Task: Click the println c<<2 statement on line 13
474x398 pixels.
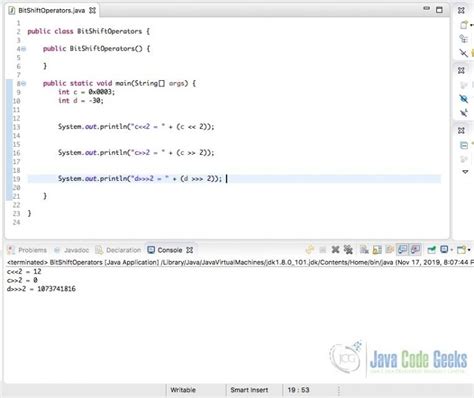Action: coord(136,127)
